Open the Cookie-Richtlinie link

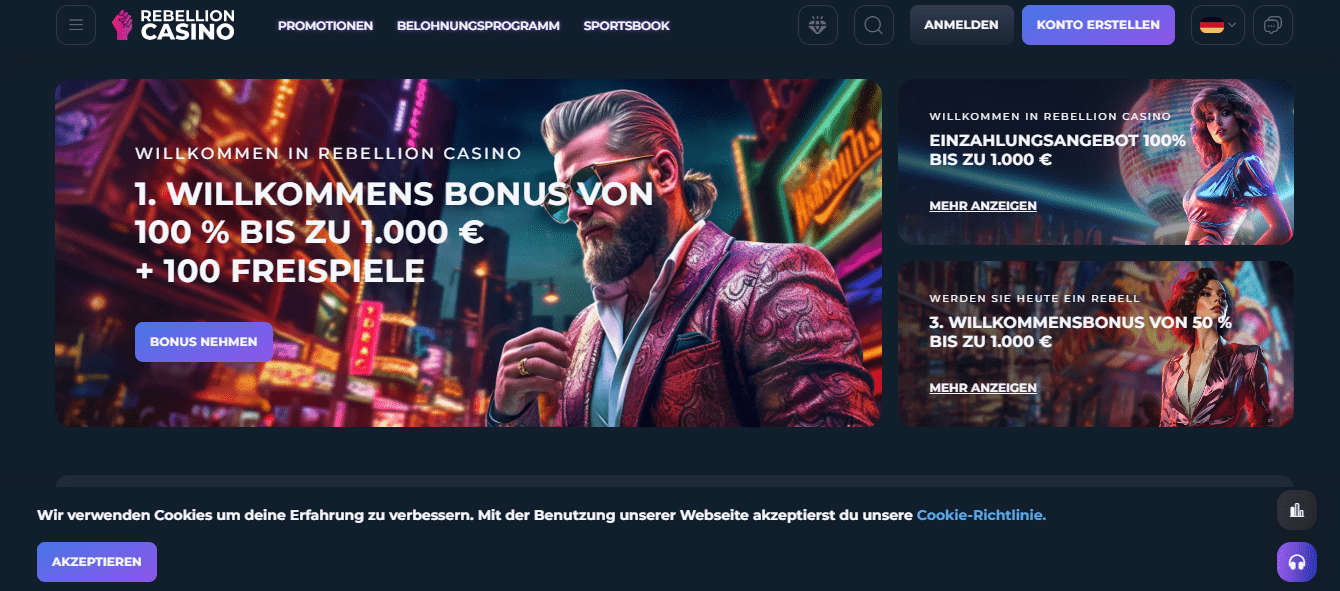point(981,515)
